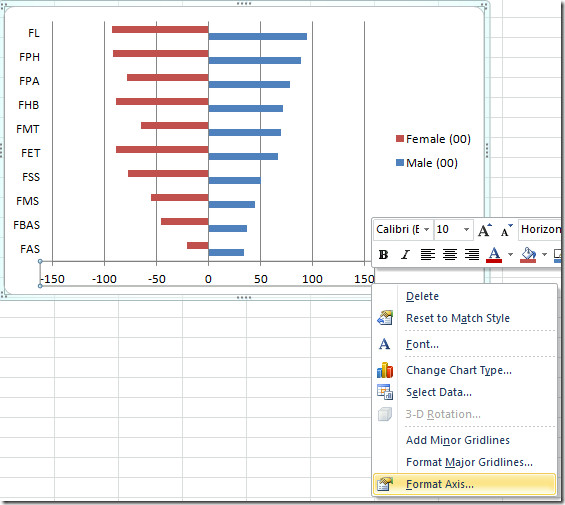
Task: Select Delete from the context menu
Action: pyautogui.click(x=422, y=296)
